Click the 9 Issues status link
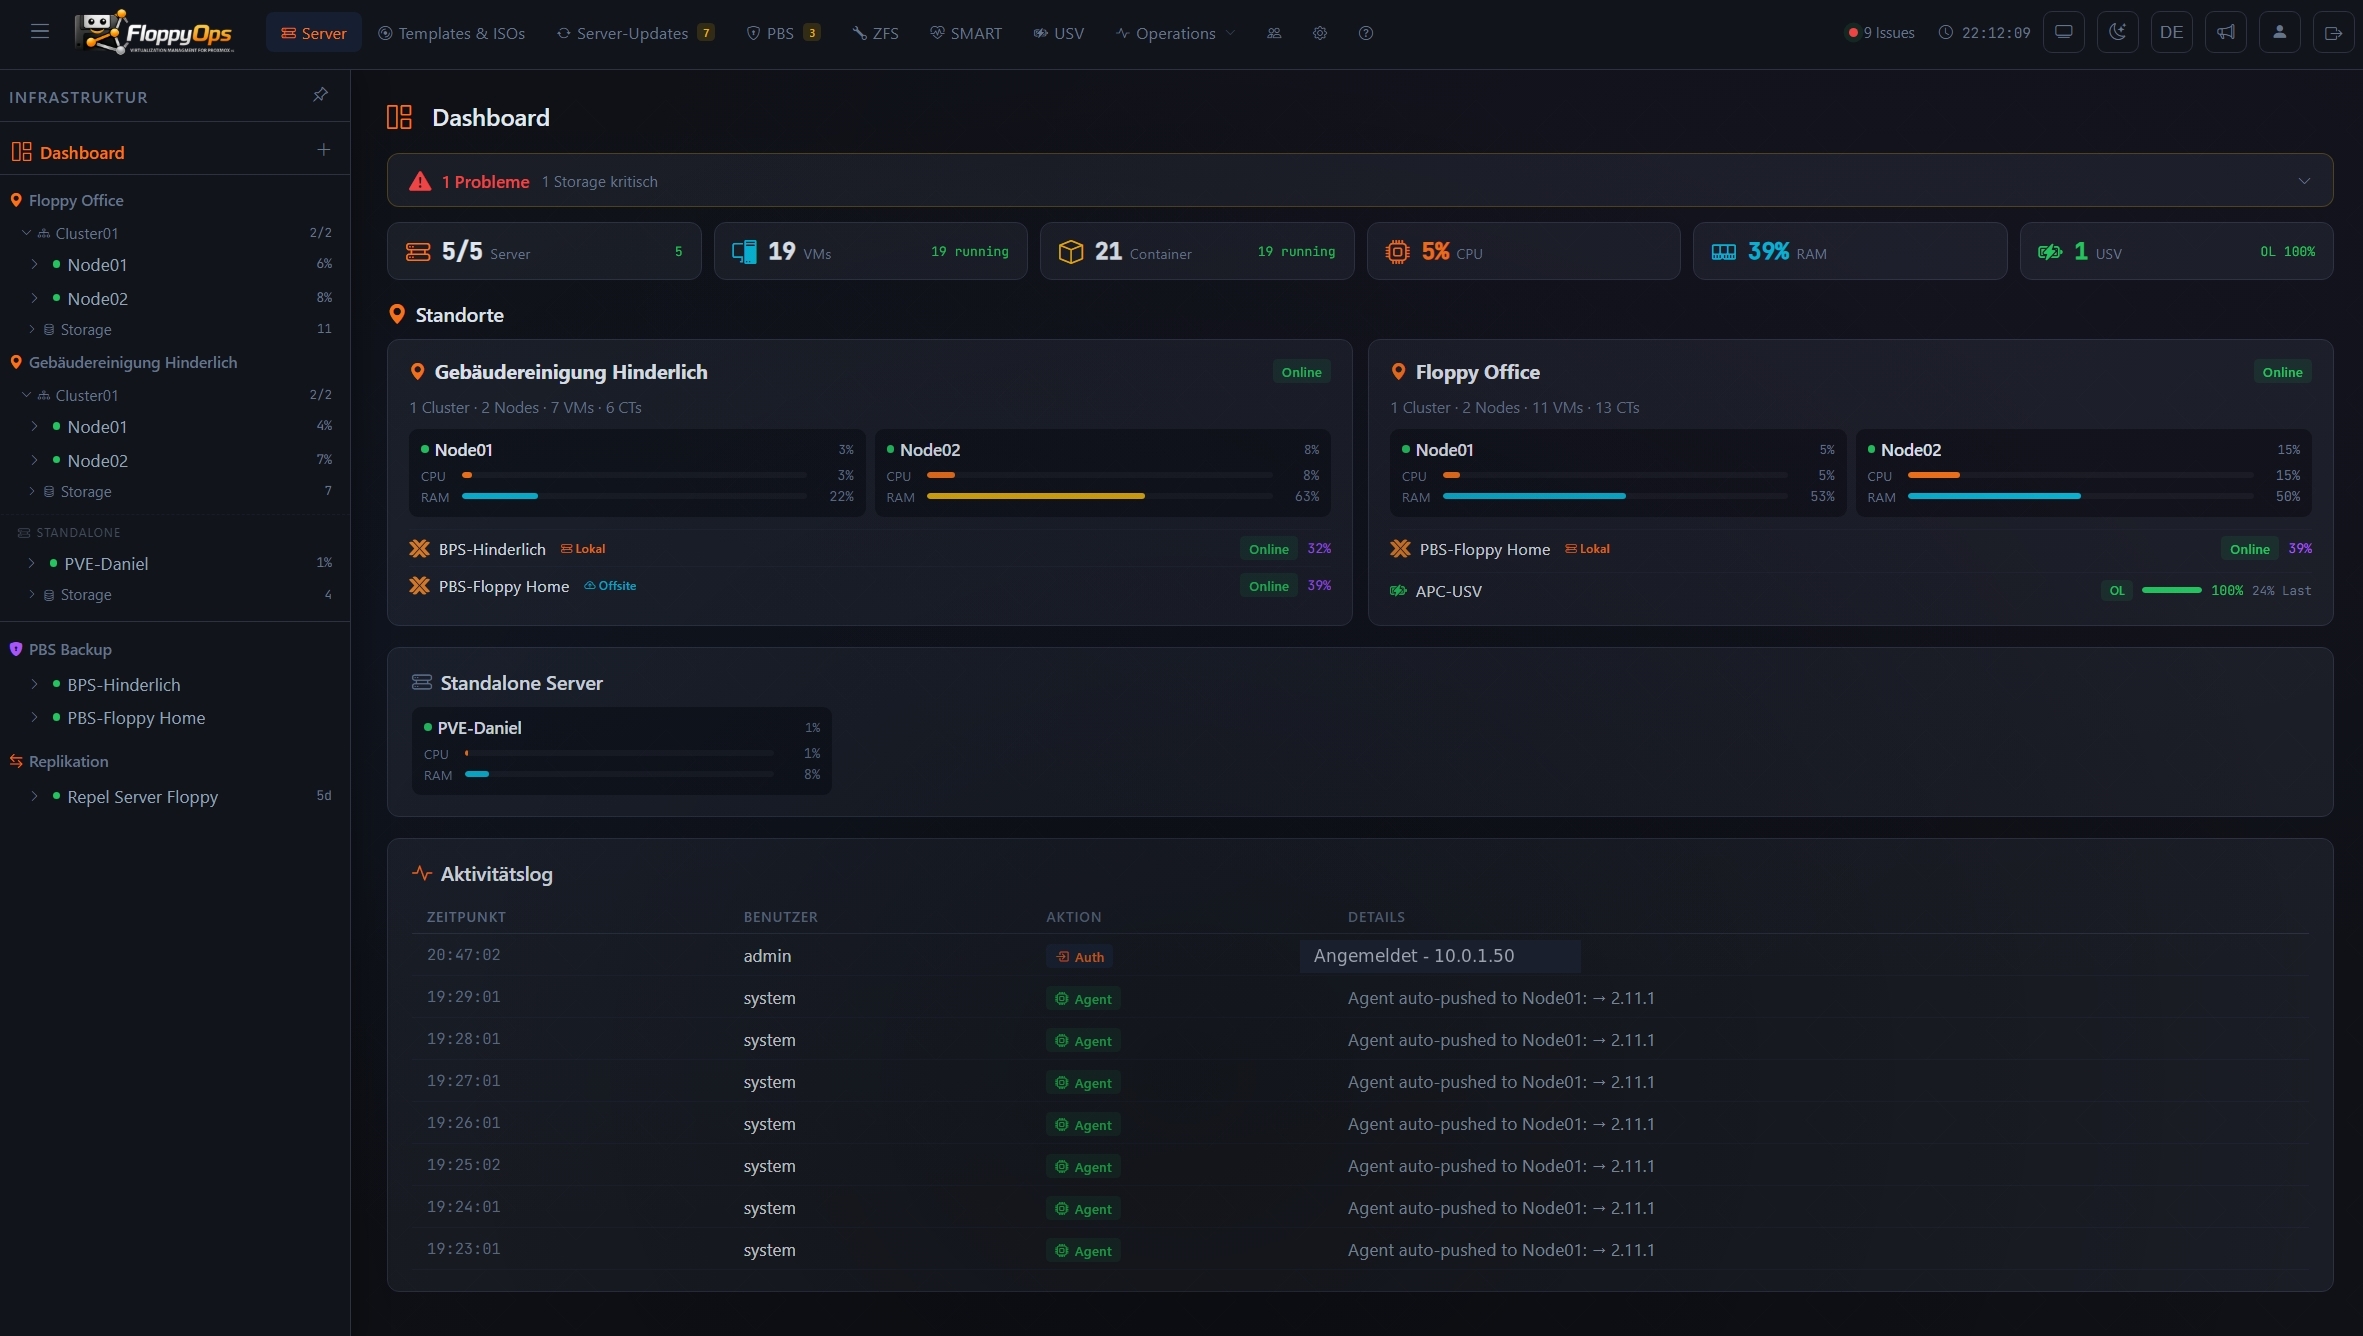 pyautogui.click(x=1880, y=31)
